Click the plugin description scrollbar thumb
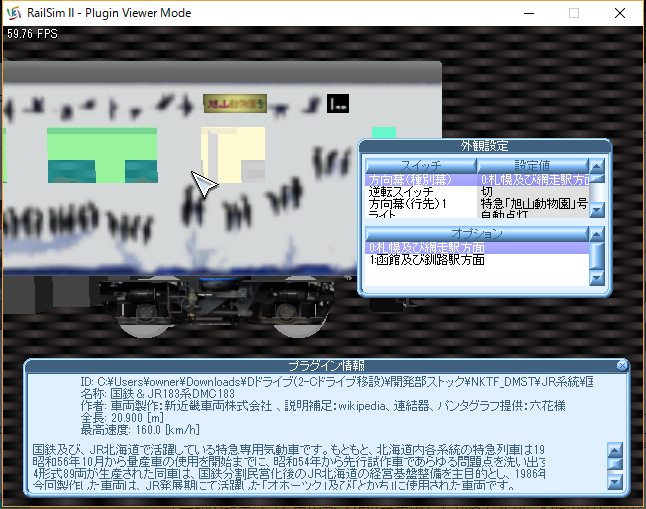This screenshot has height=509, width=646. pyautogui.click(x=615, y=464)
